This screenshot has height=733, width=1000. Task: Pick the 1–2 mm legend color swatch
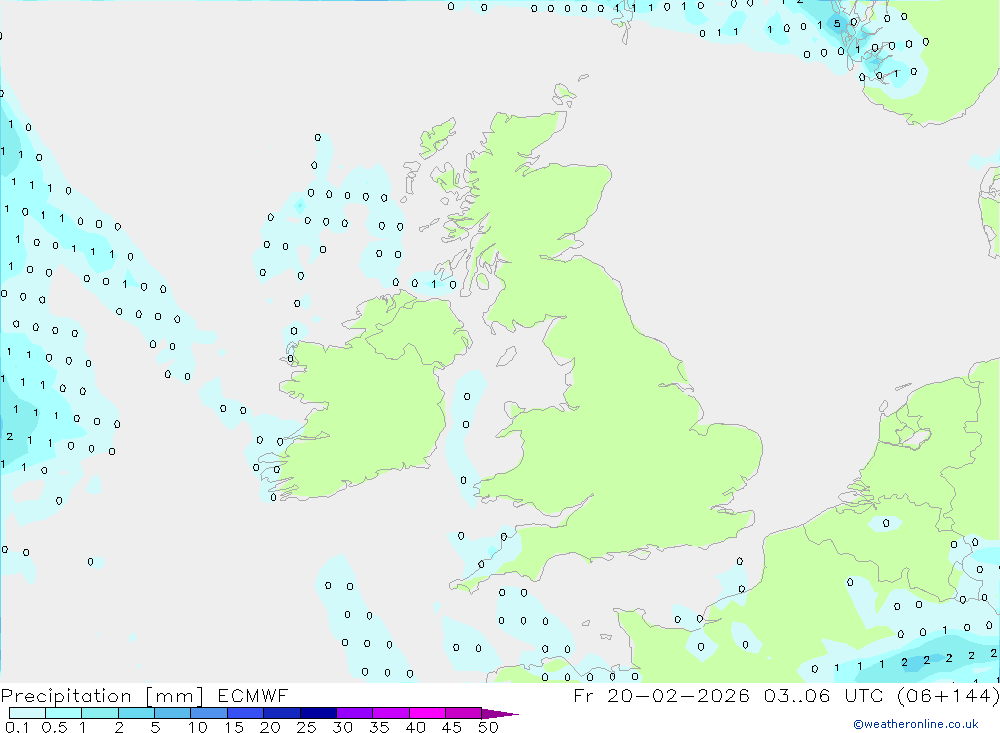point(100,713)
